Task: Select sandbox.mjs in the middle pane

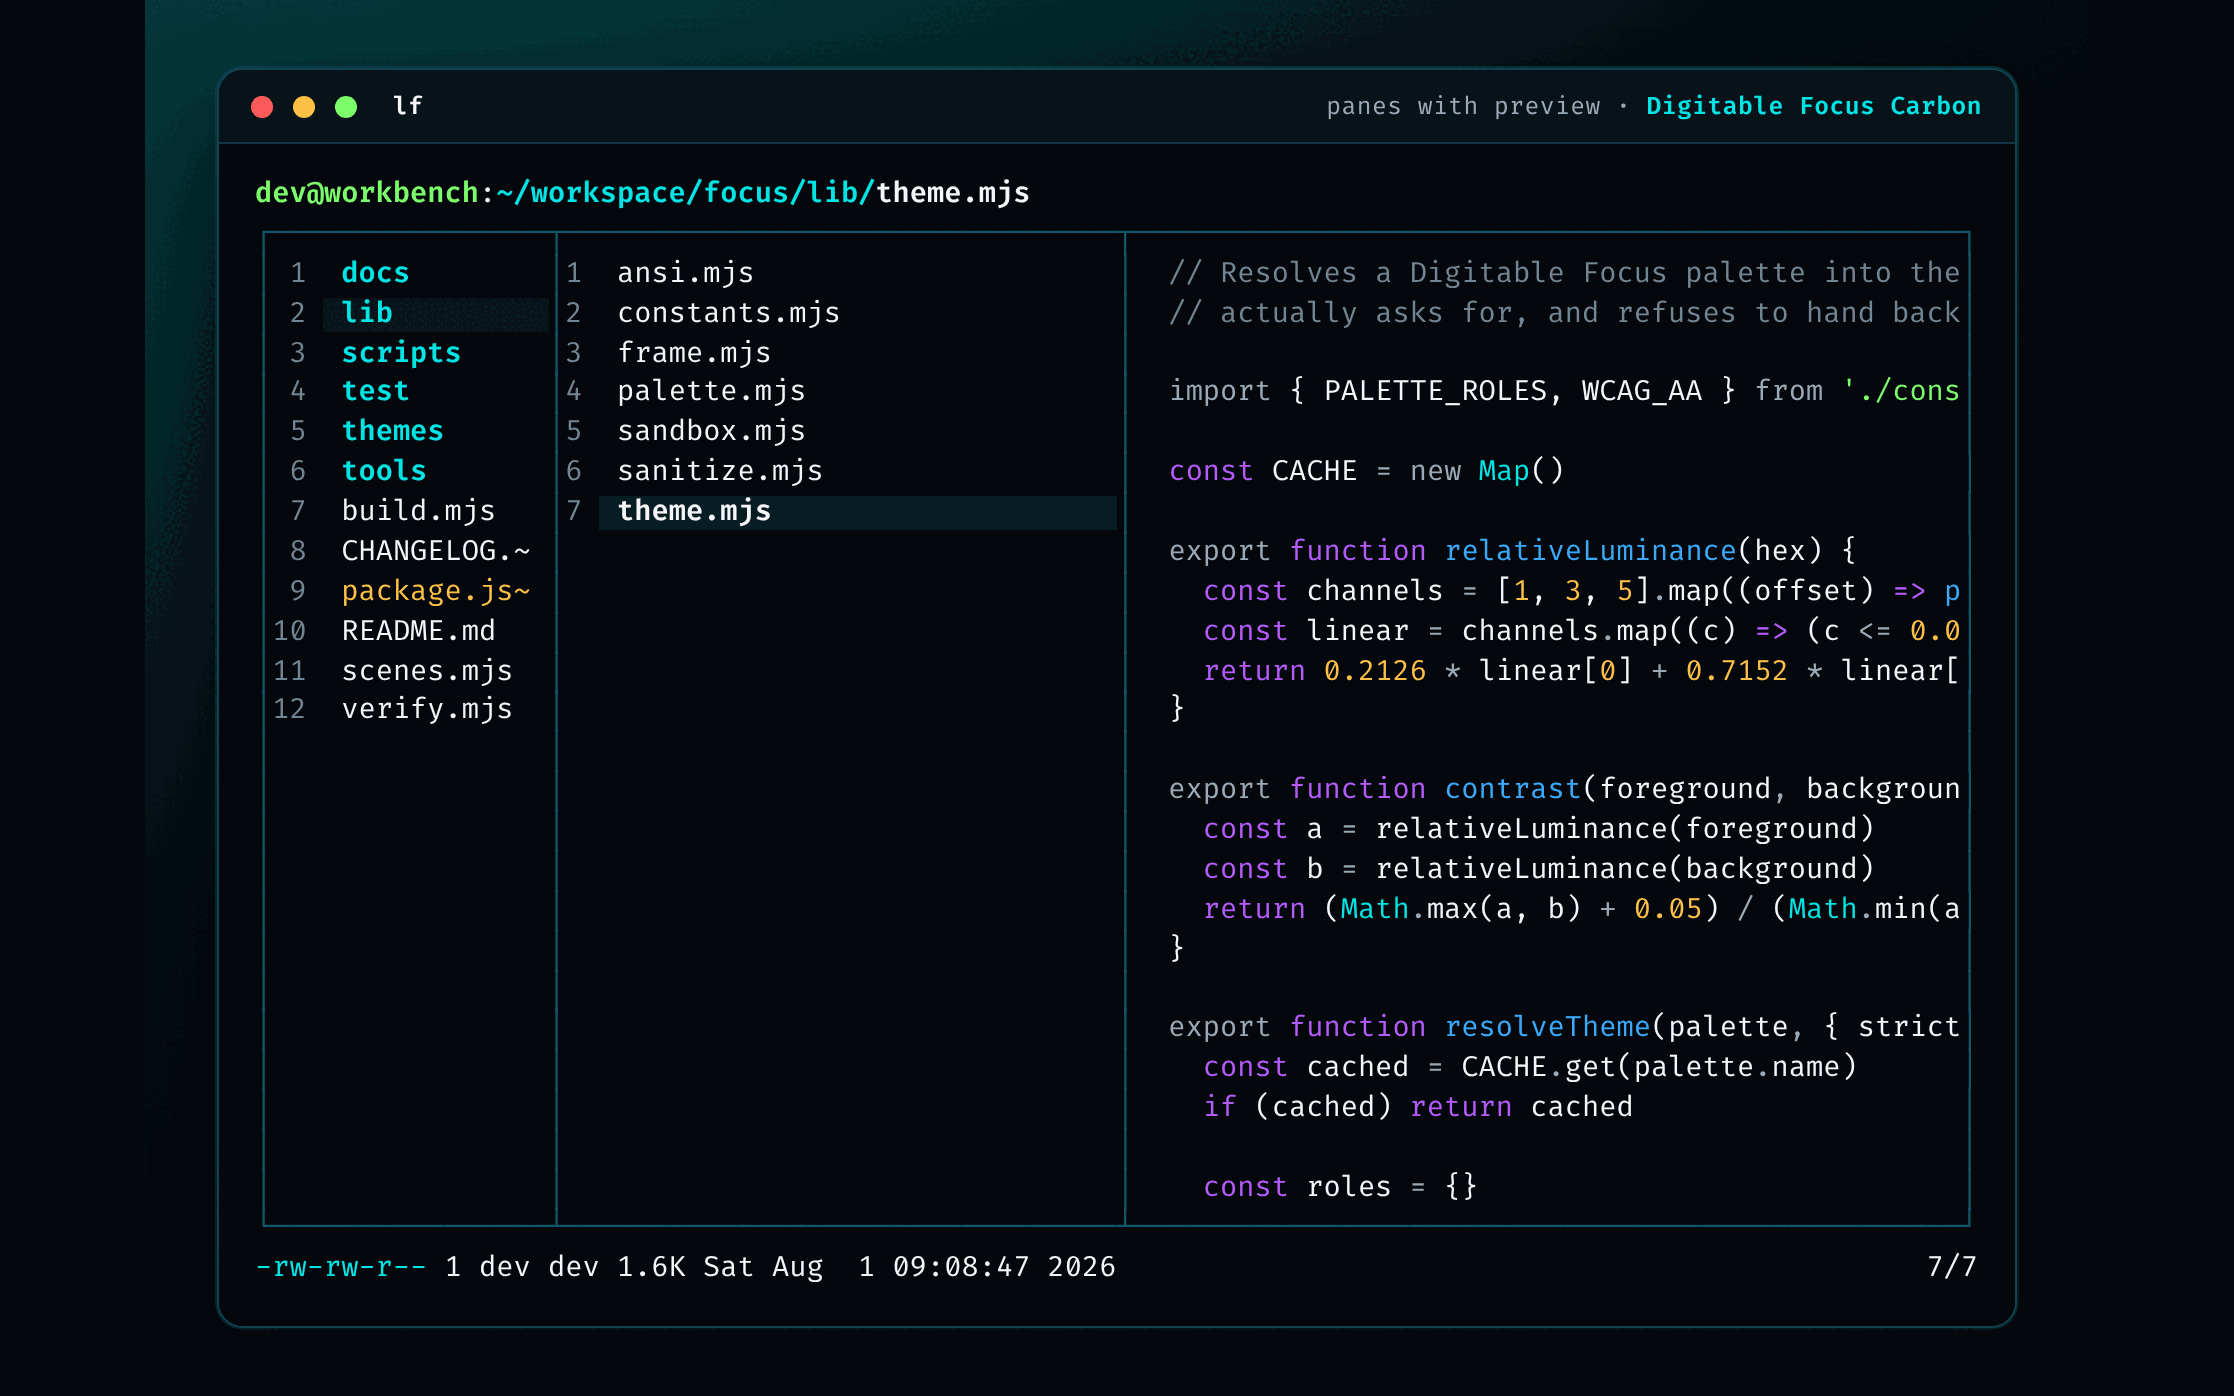Action: [x=711, y=431]
